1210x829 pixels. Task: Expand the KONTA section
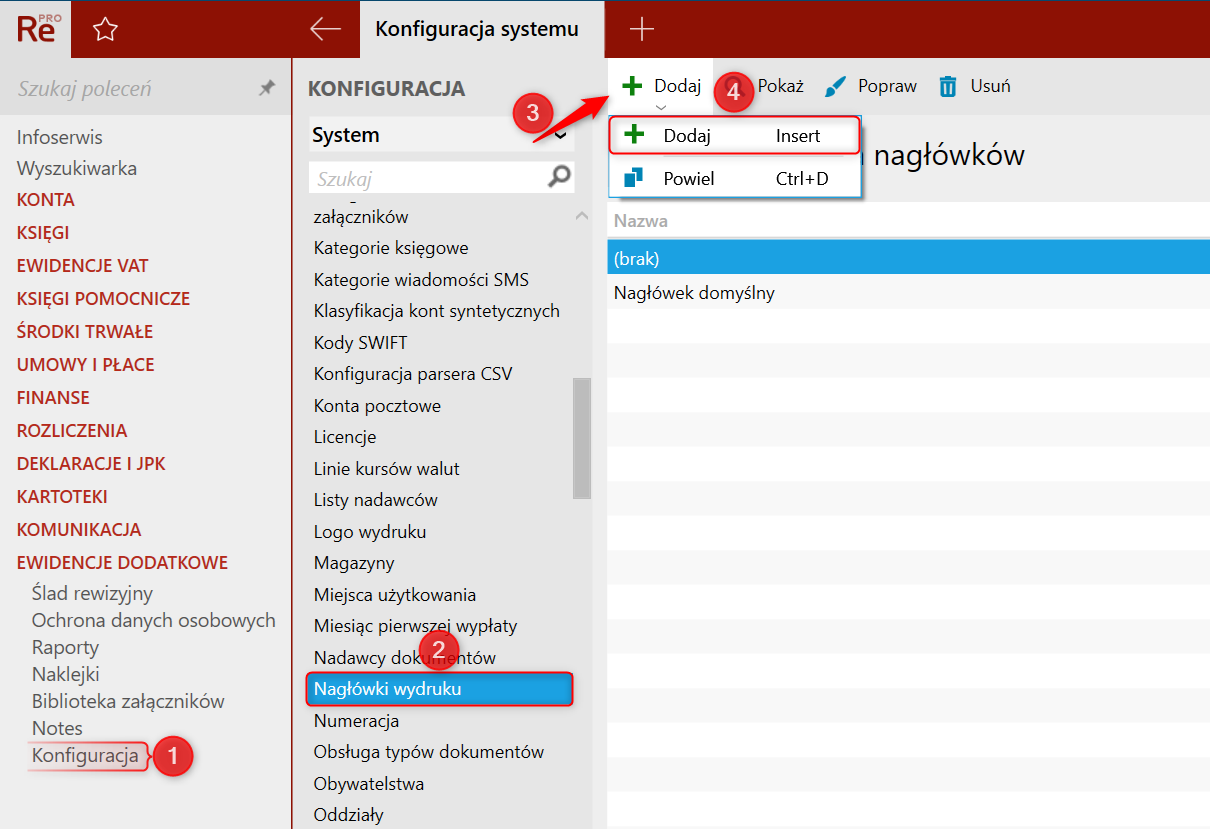(x=46, y=200)
